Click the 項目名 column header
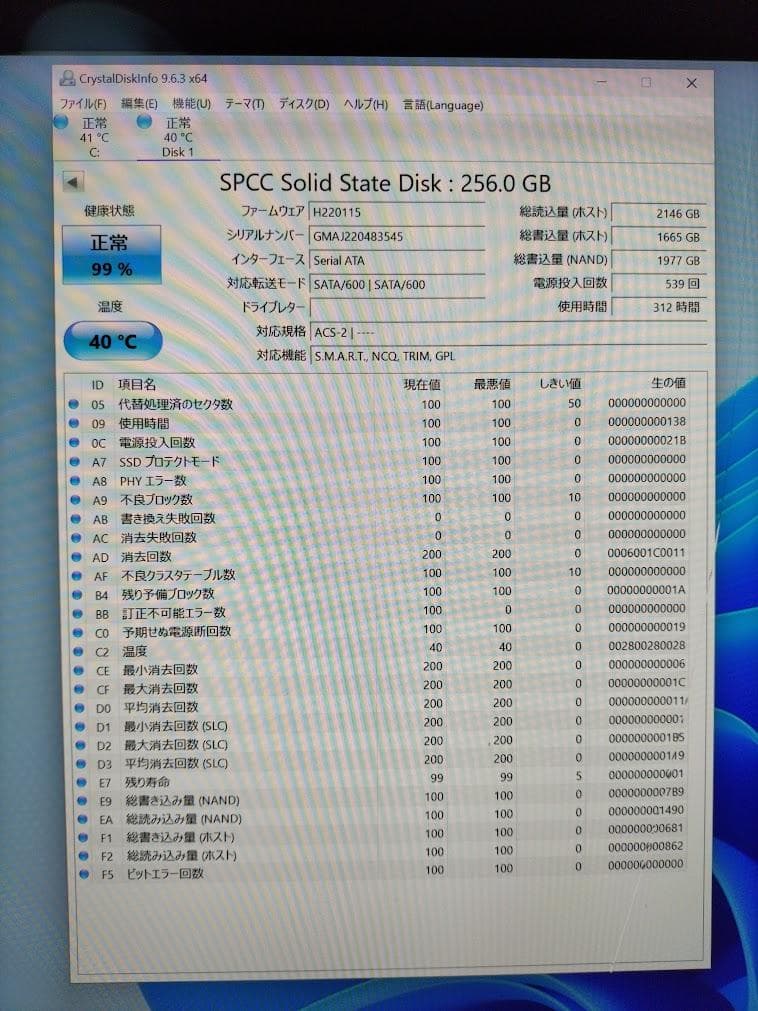Viewport: 758px width, 1011px height. (x=137, y=384)
